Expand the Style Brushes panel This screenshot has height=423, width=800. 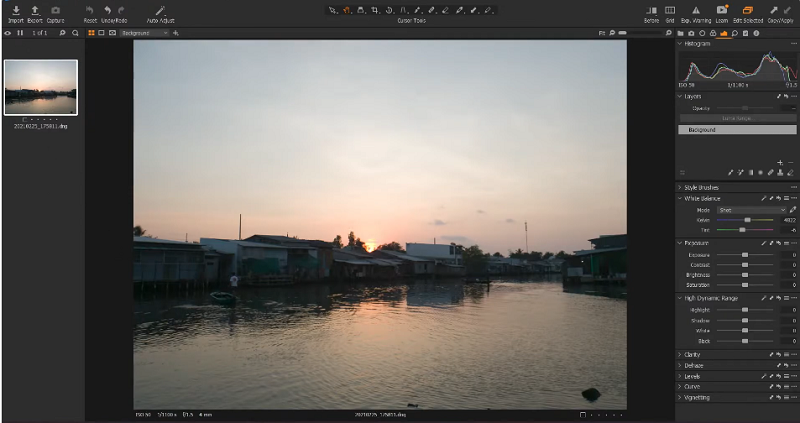pyautogui.click(x=680, y=188)
